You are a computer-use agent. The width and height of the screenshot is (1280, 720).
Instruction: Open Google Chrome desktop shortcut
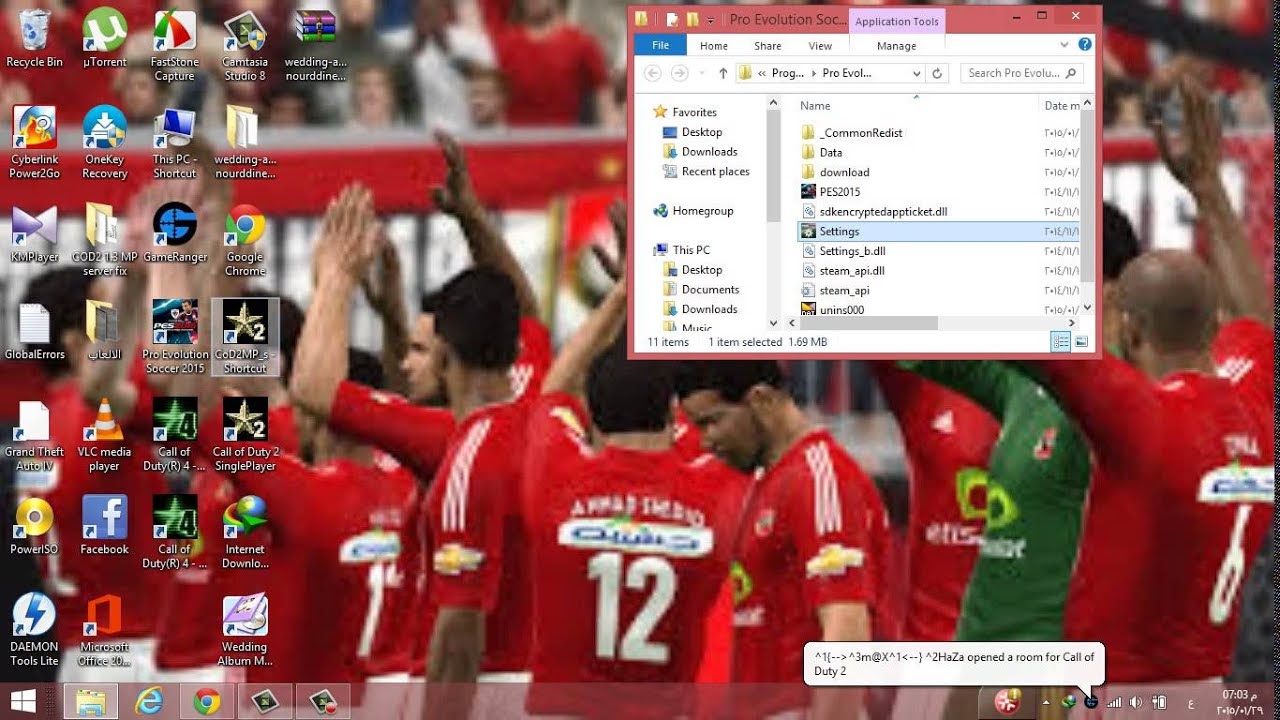tap(245, 240)
